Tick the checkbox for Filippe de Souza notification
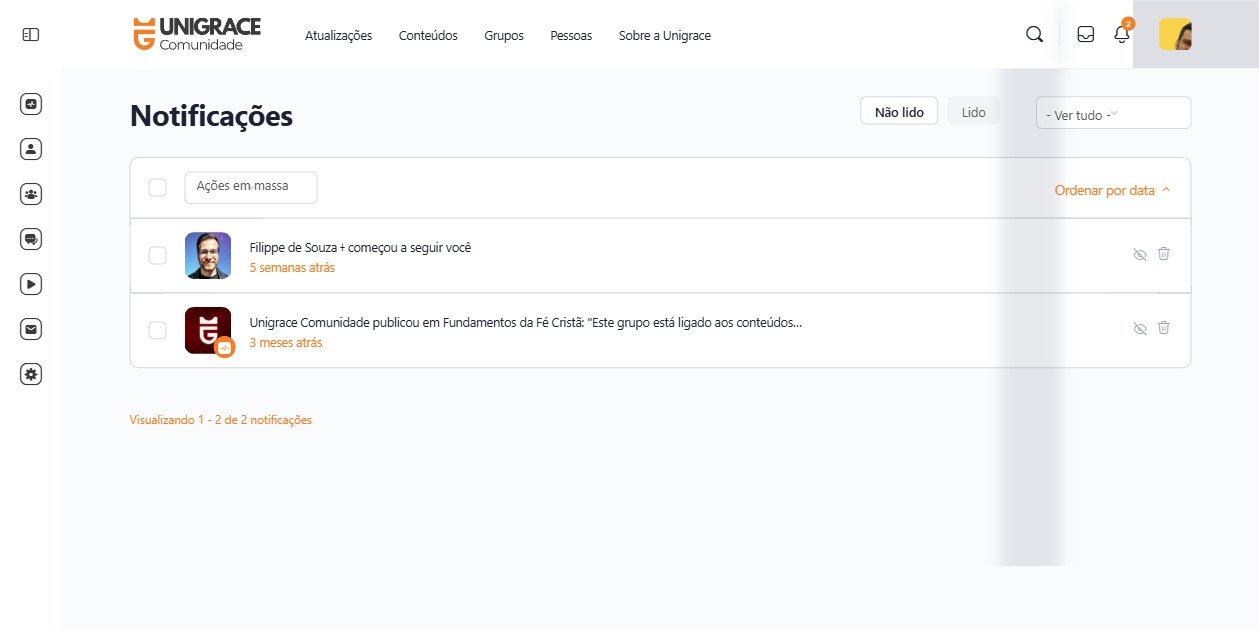This screenshot has width=1259, height=629. point(158,256)
